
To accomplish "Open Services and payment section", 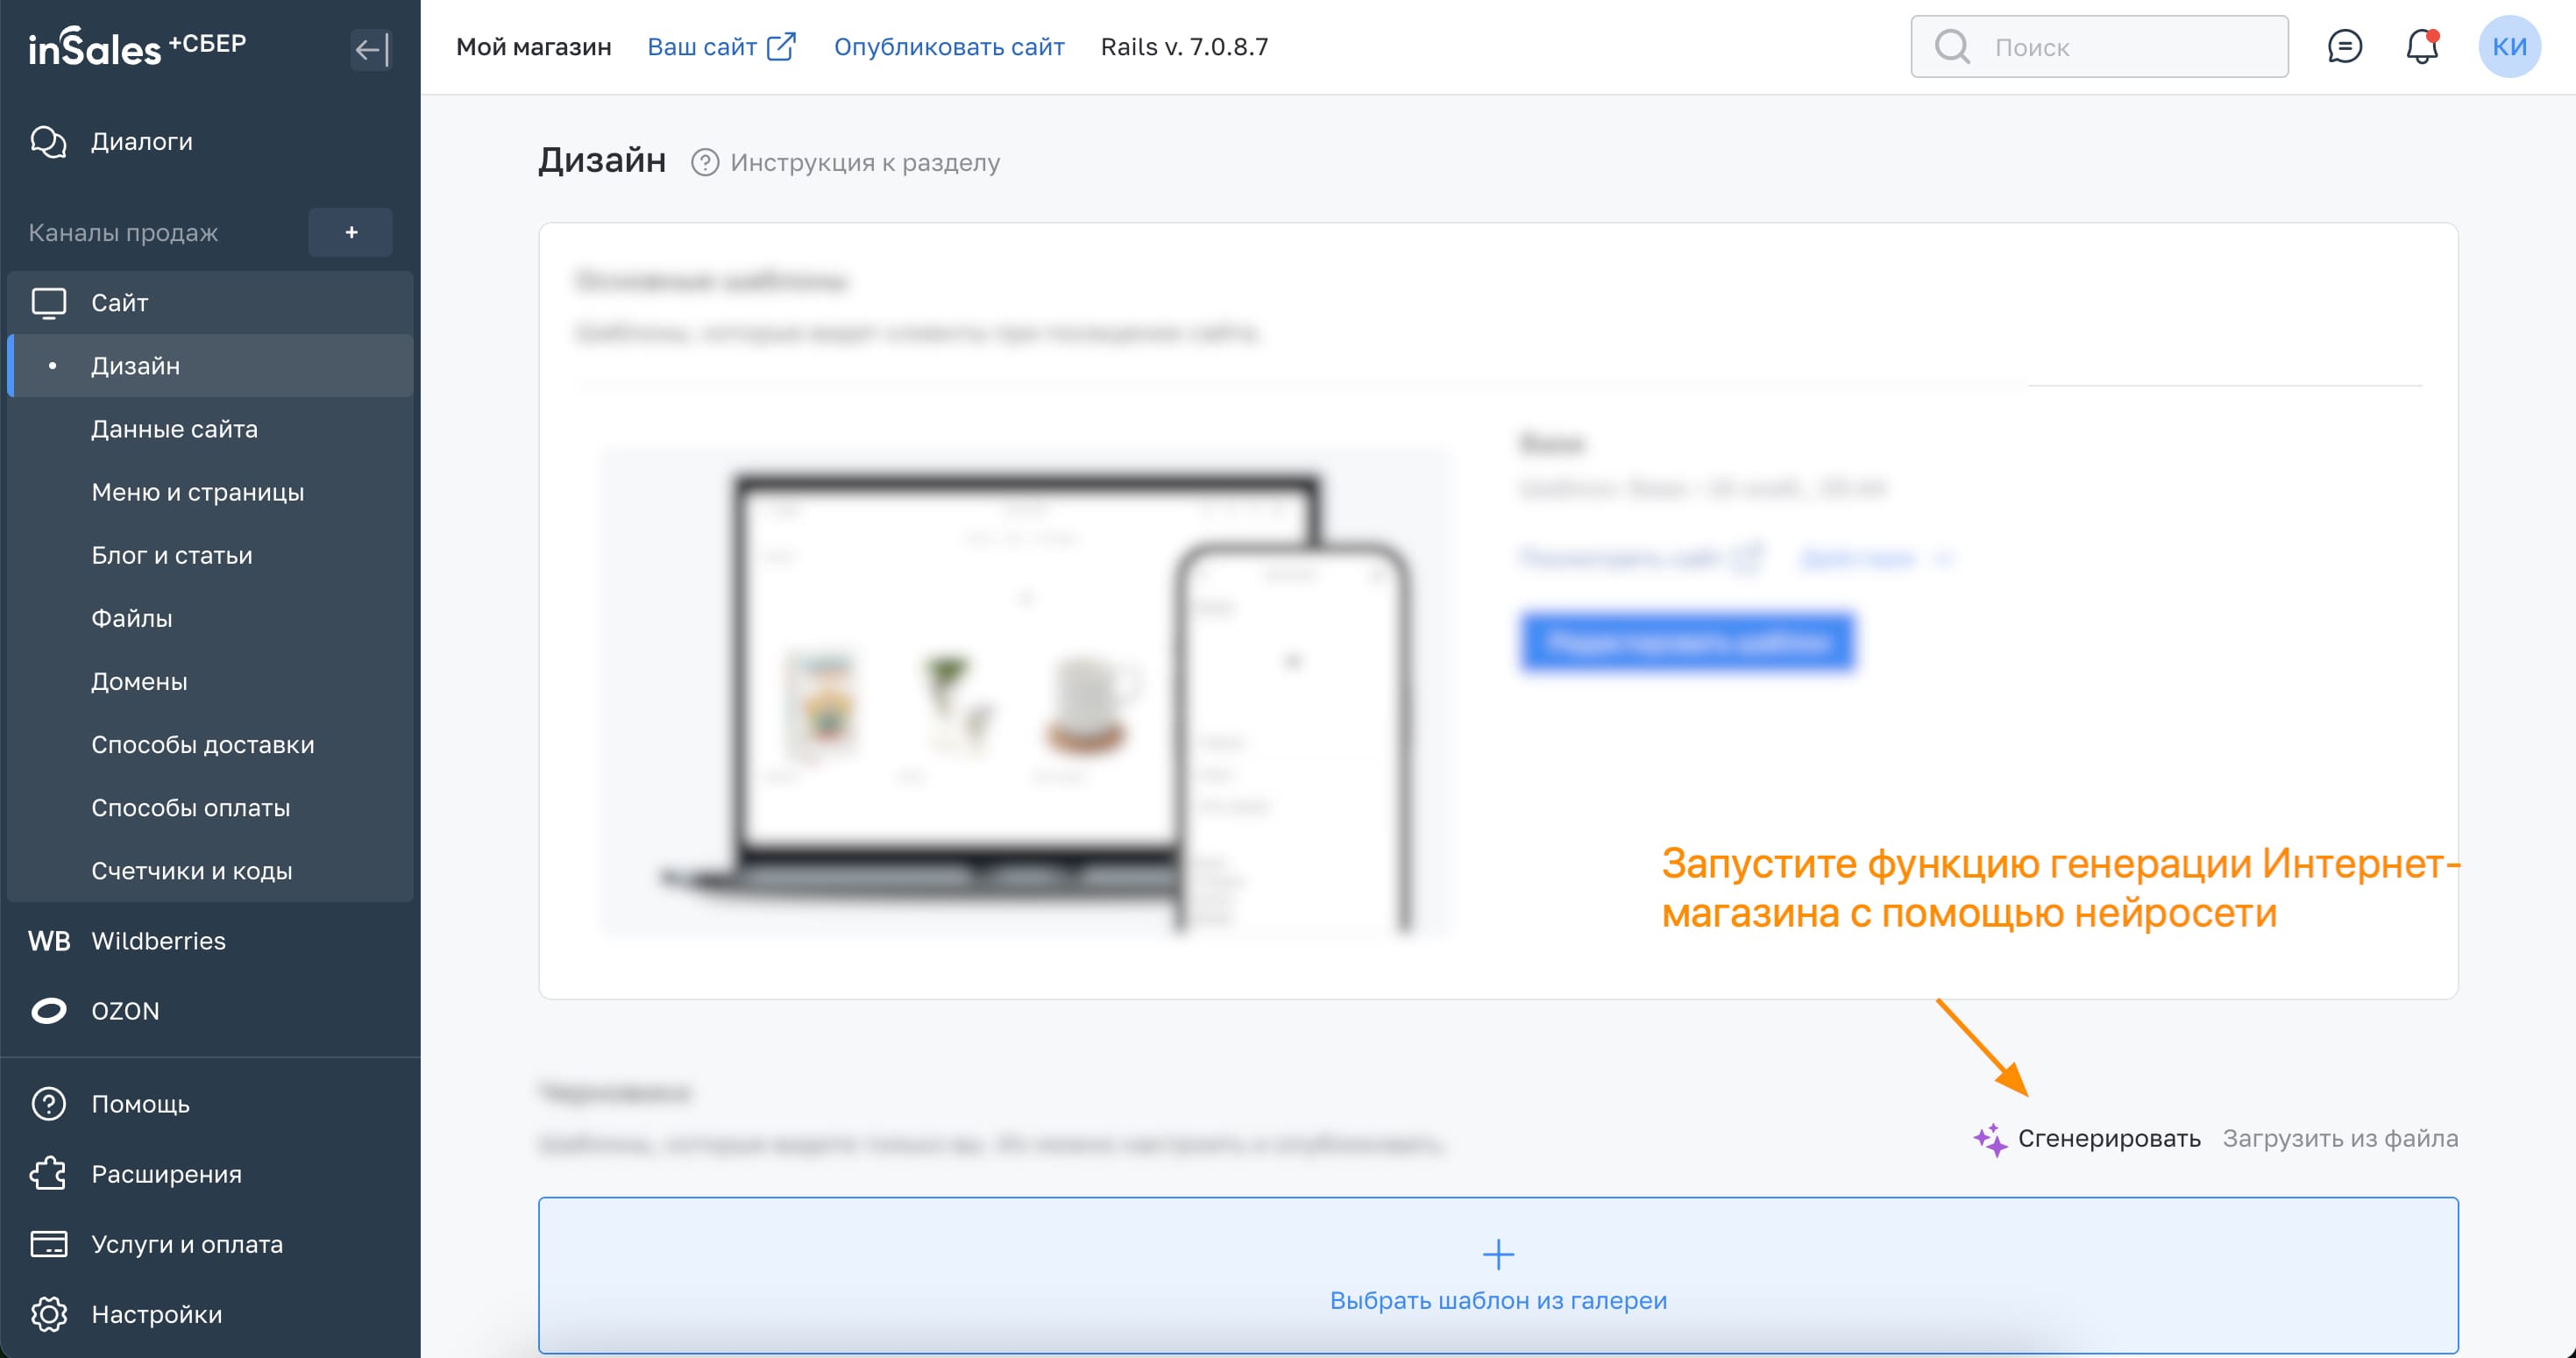I will tap(186, 1243).
